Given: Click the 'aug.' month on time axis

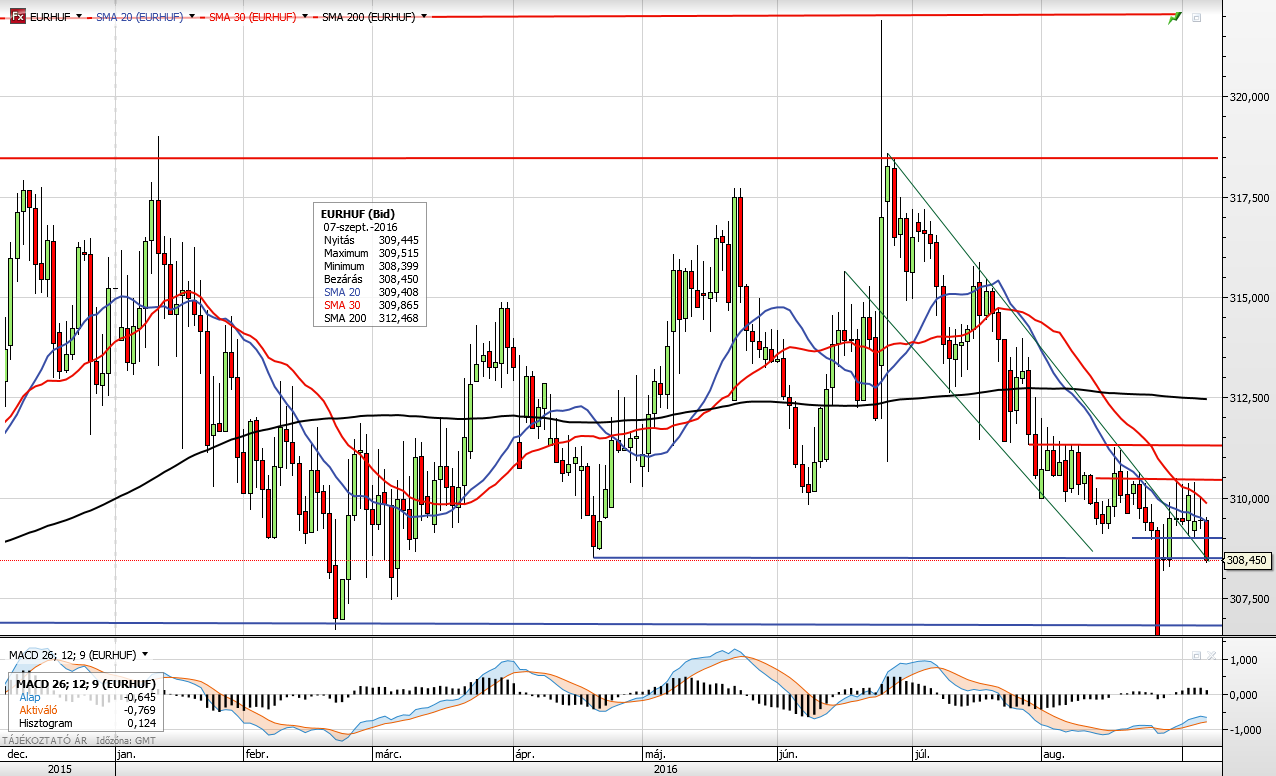Looking at the screenshot, I should [x=1055, y=755].
